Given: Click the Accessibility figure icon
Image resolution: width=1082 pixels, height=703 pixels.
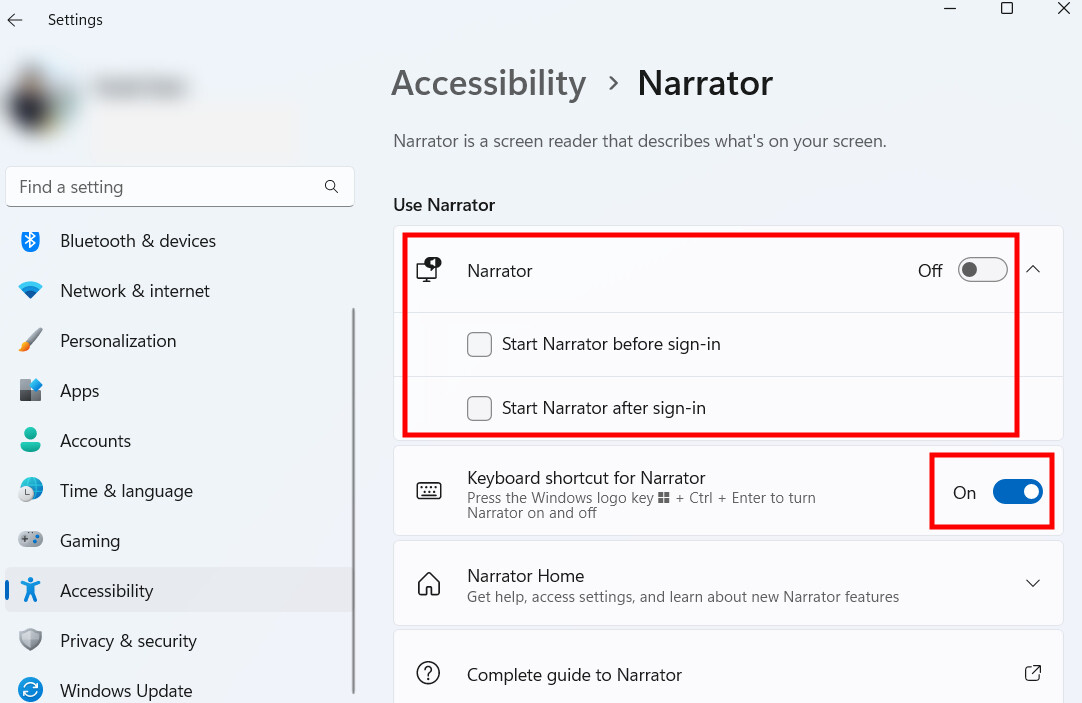Looking at the screenshot, I should click(x=30, y=590).
